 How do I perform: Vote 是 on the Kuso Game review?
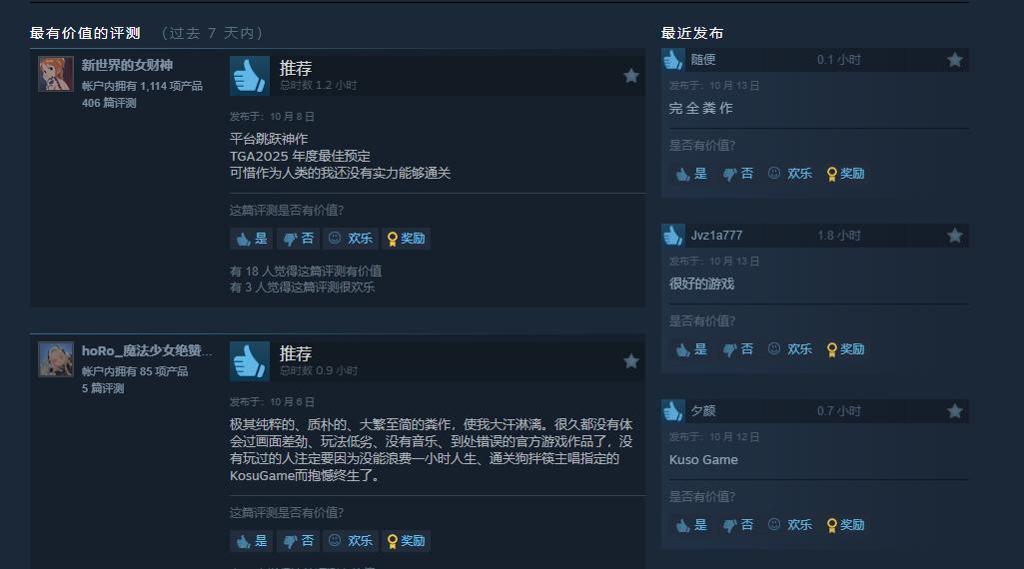[691, 525]
